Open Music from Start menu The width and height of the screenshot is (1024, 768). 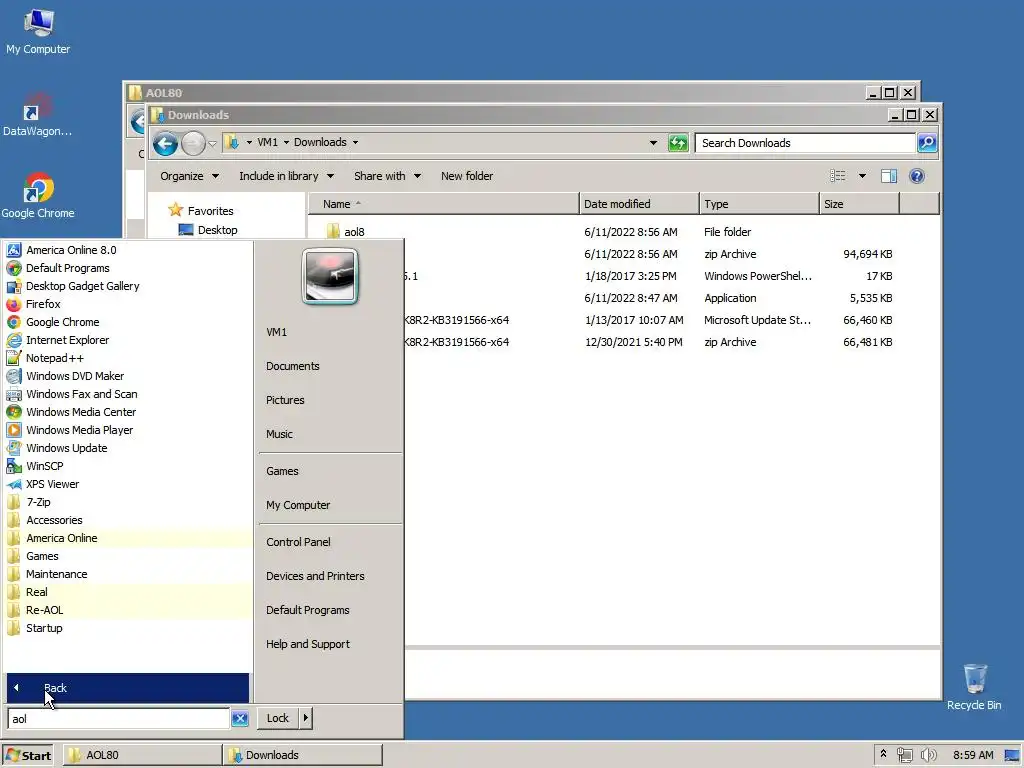point(279,434)
